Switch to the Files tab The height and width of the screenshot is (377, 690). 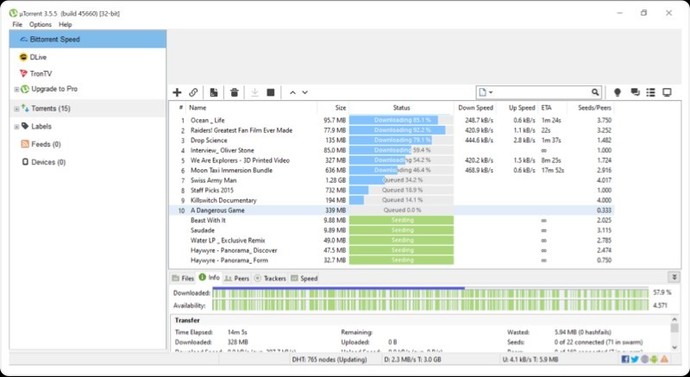coord(183,278)
